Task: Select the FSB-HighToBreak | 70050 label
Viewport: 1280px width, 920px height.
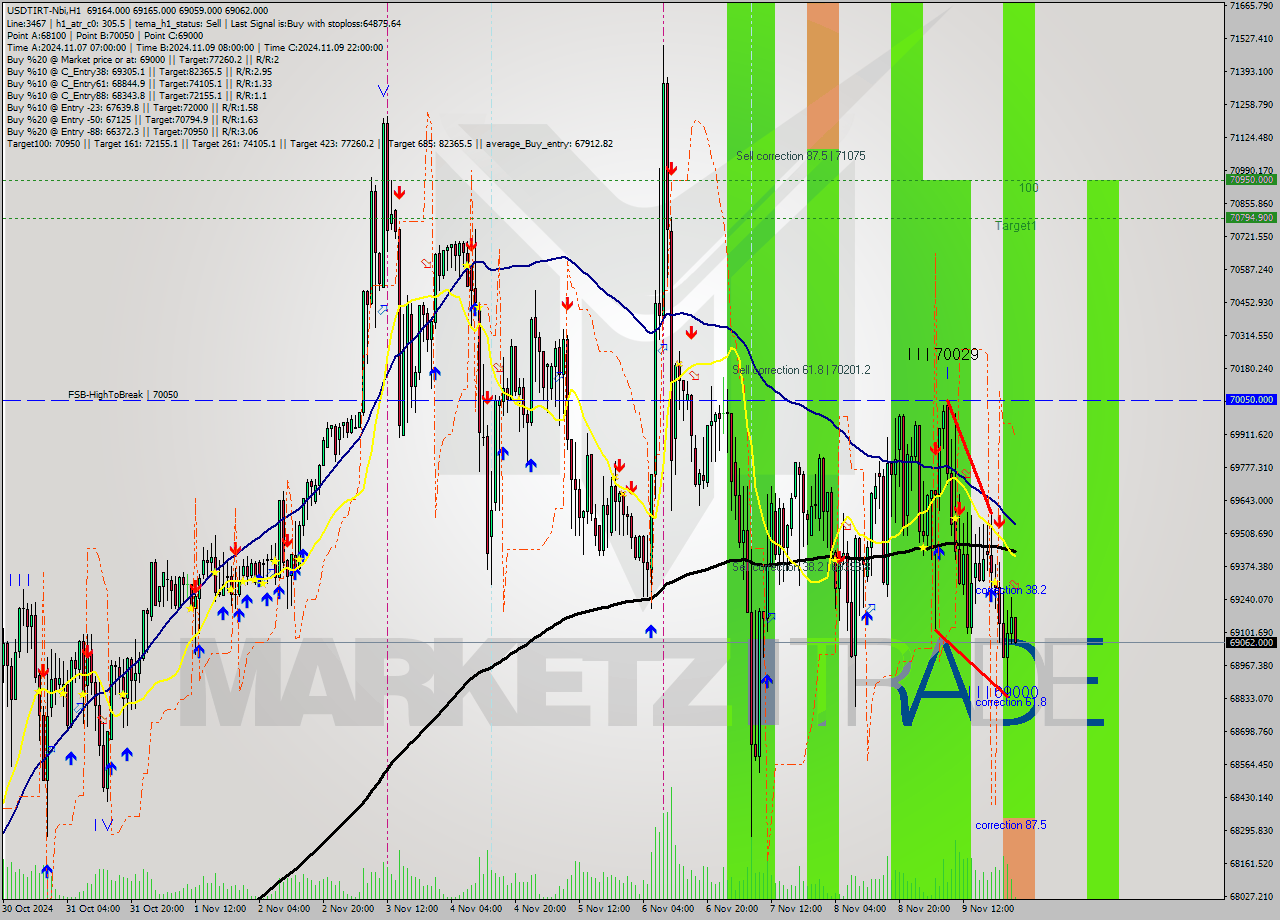Action: pos(123,395)
